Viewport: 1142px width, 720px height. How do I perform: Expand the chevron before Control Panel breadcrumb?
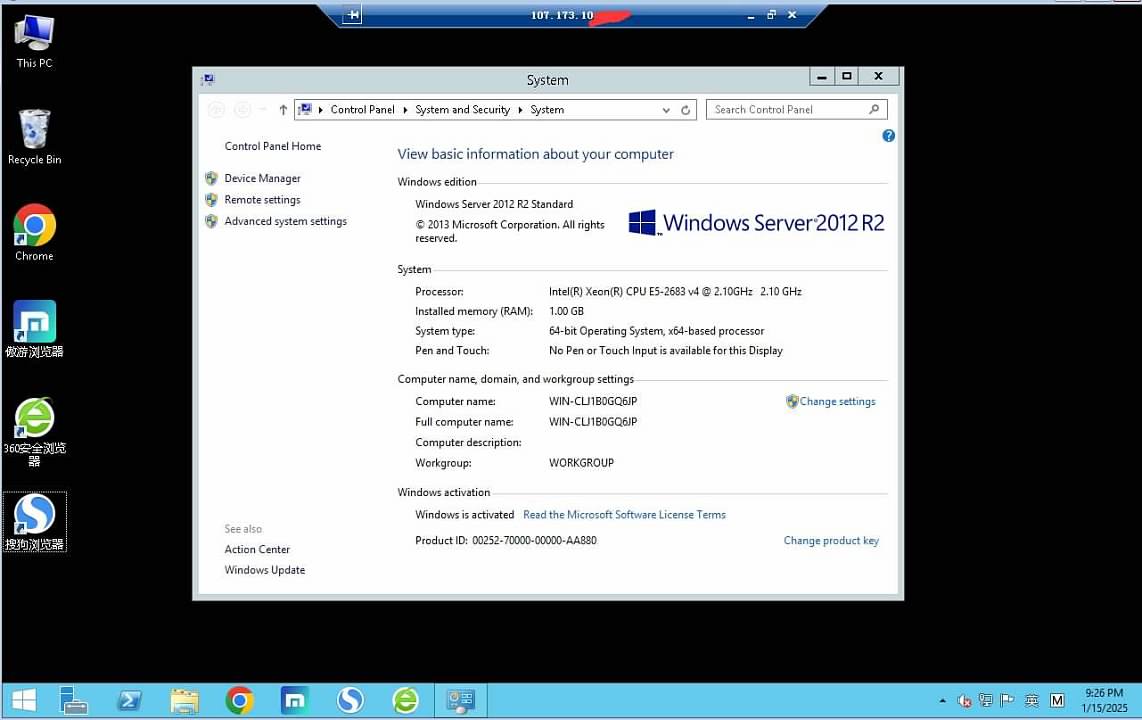[x=320, y=110]
